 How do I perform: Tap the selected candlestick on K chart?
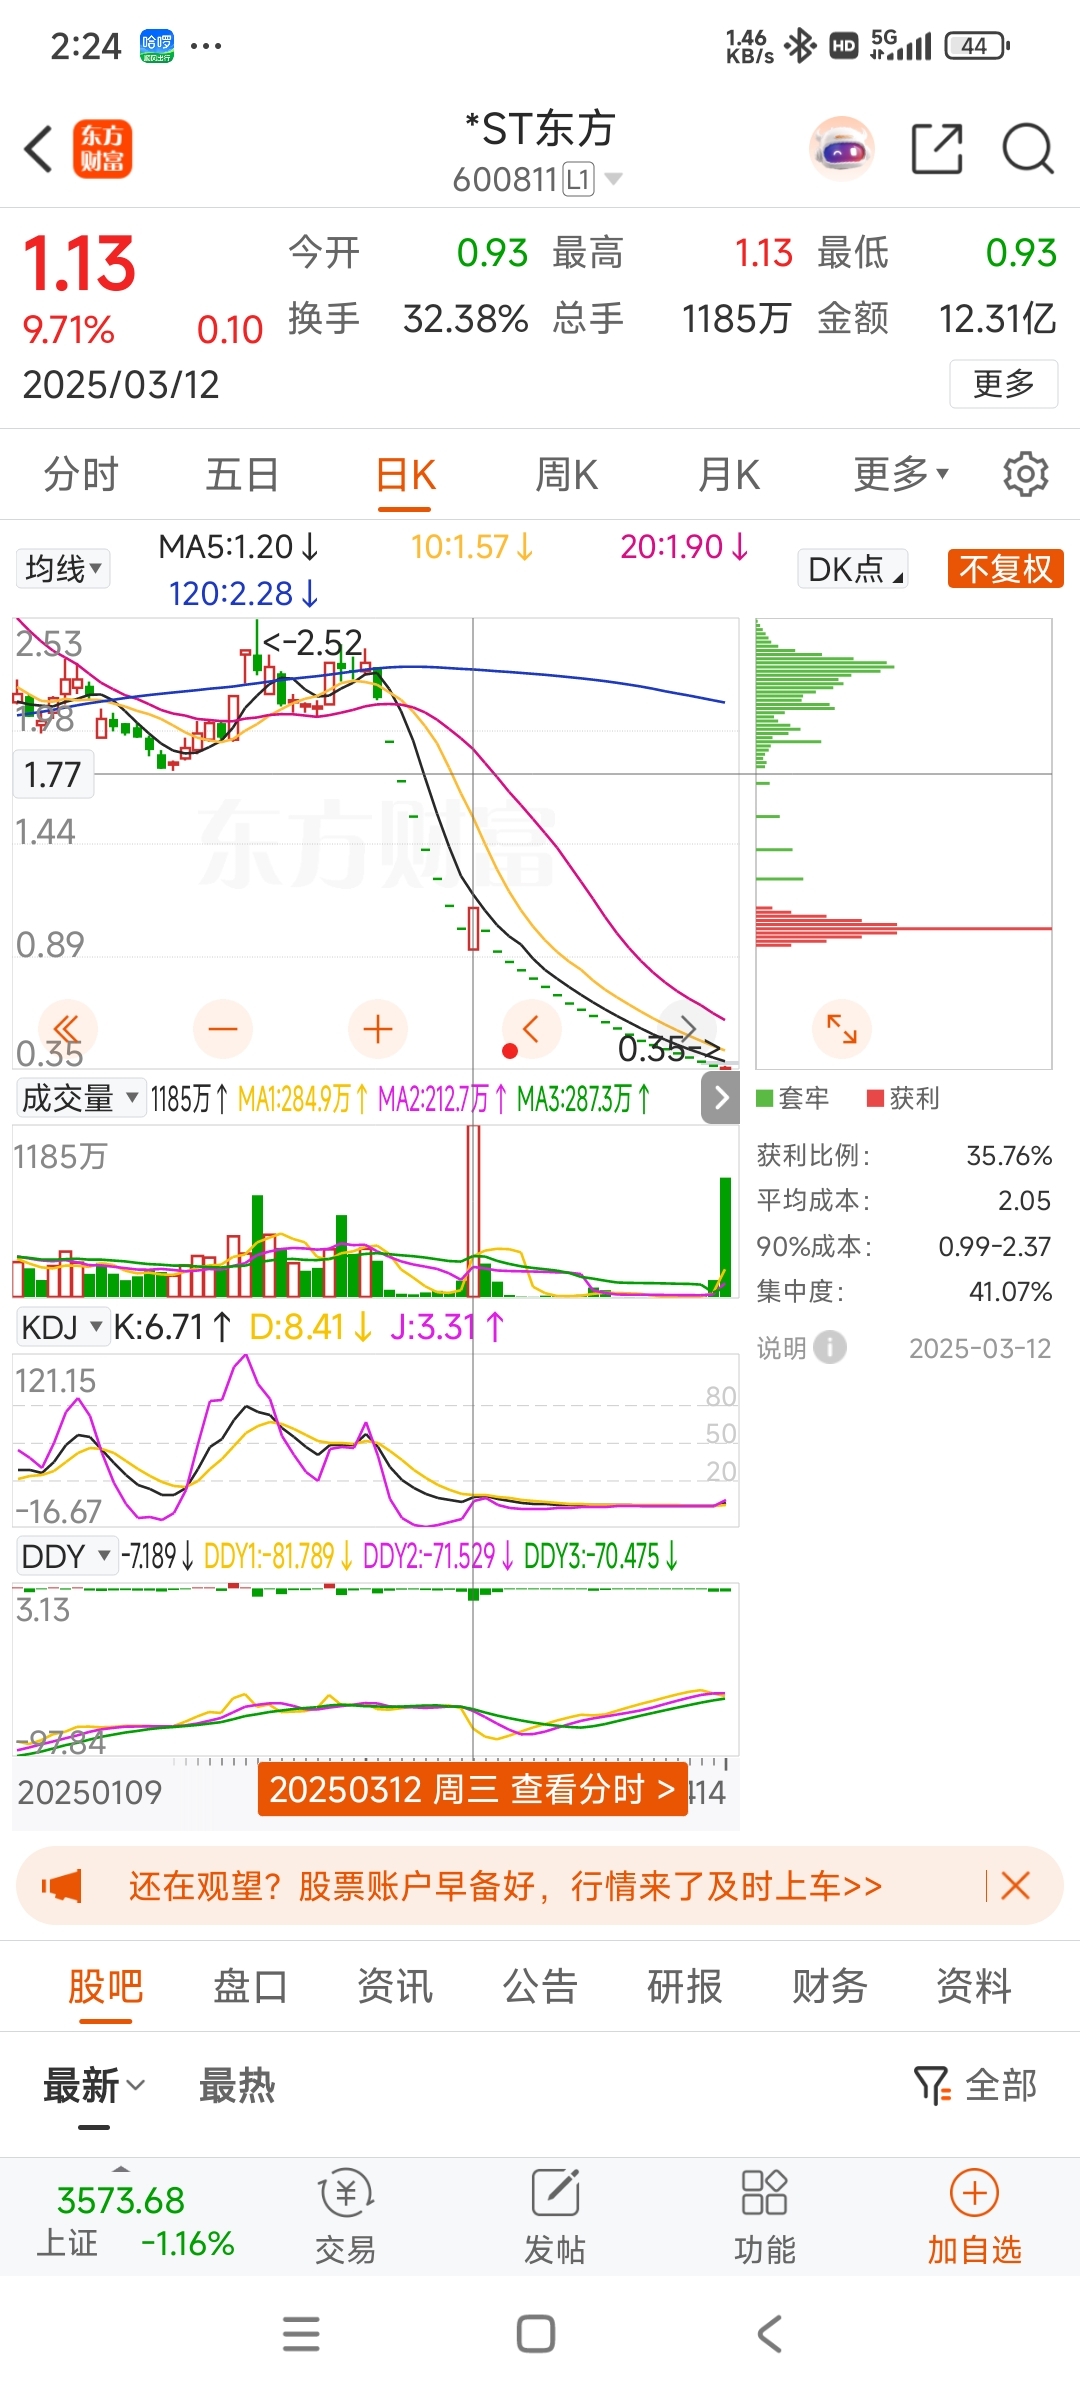pos(473,928)
